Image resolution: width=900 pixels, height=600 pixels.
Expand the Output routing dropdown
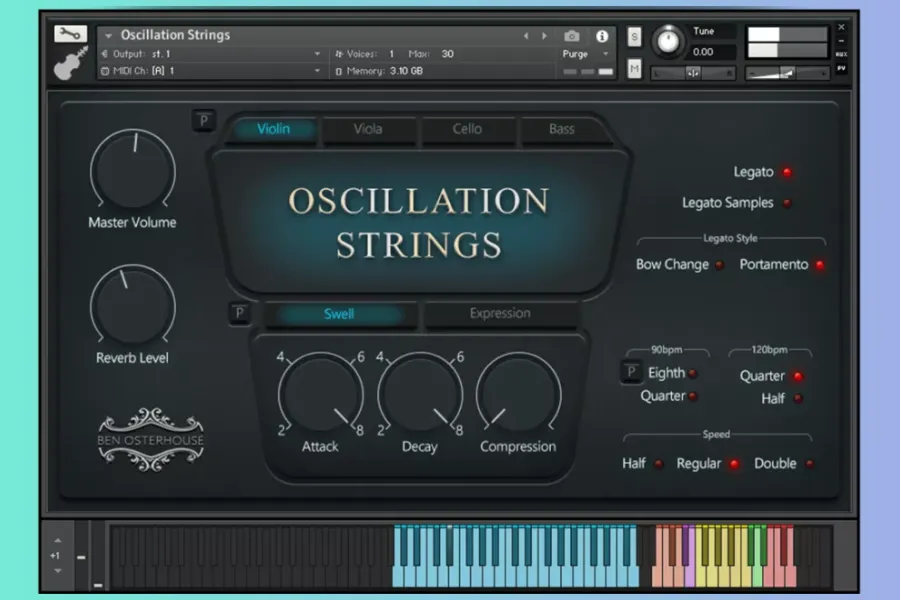click(x=317, y=54)
